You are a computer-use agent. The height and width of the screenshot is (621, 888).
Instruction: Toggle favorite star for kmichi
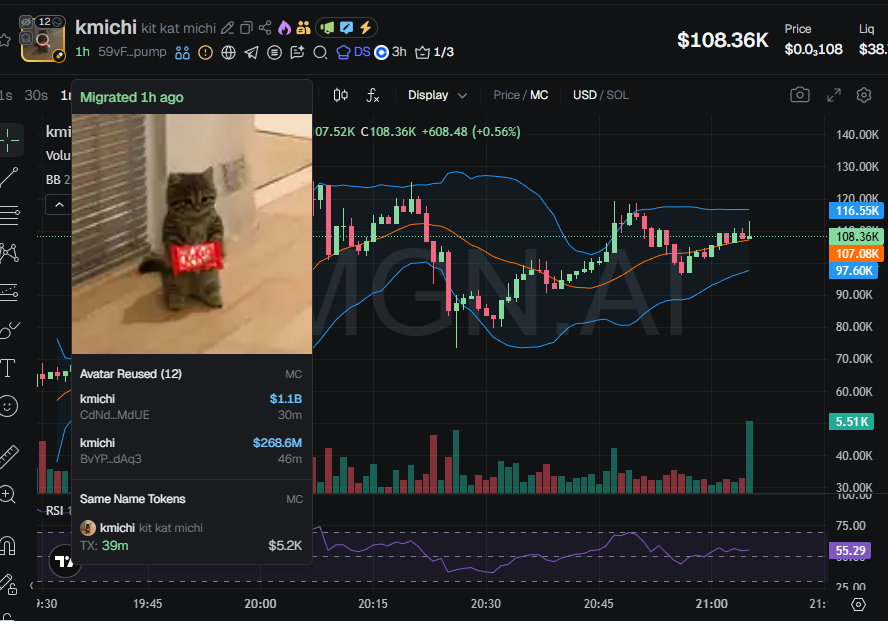tap(6, 39)
